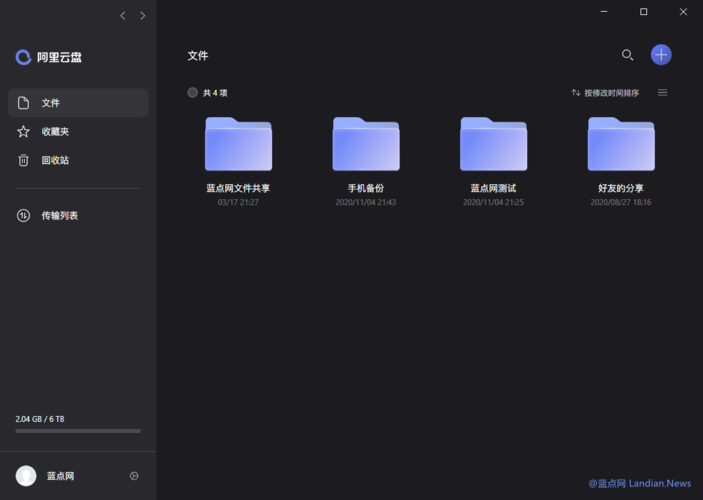Click the 传输列表 transfer icon
The width and height of the screenshot is (703, 500).
coord(23,216)
